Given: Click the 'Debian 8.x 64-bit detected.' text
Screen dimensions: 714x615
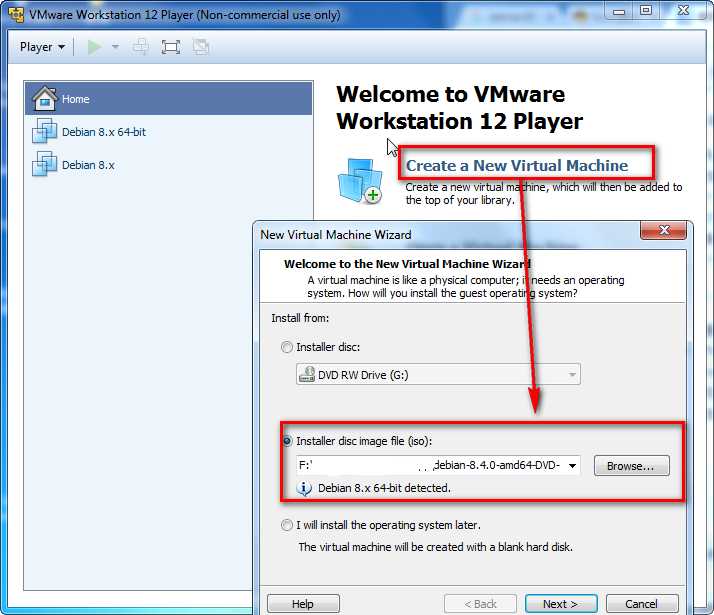Looking at the screenshot, I should tap(384, 488).
